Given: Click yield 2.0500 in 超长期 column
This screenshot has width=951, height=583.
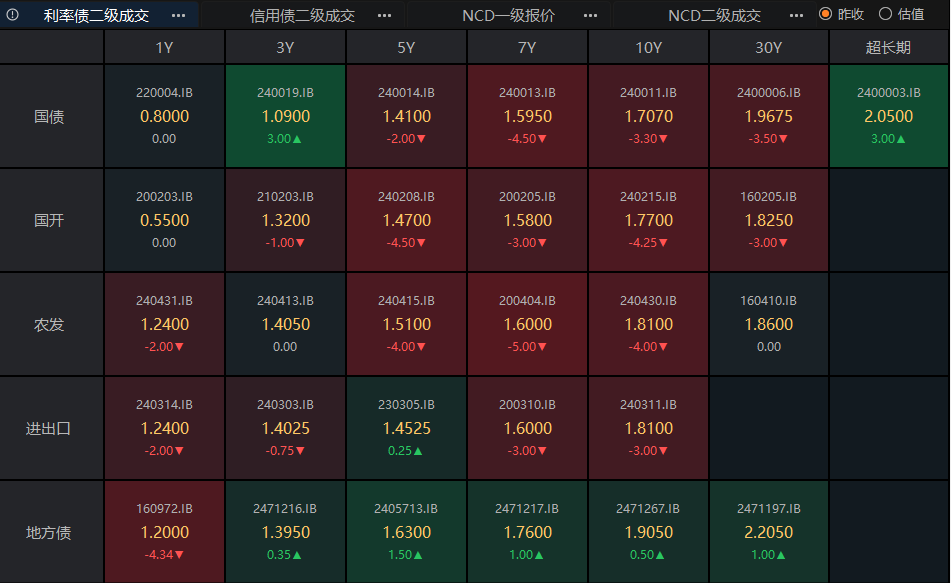Looking at the screenshot, I should 889,116.
